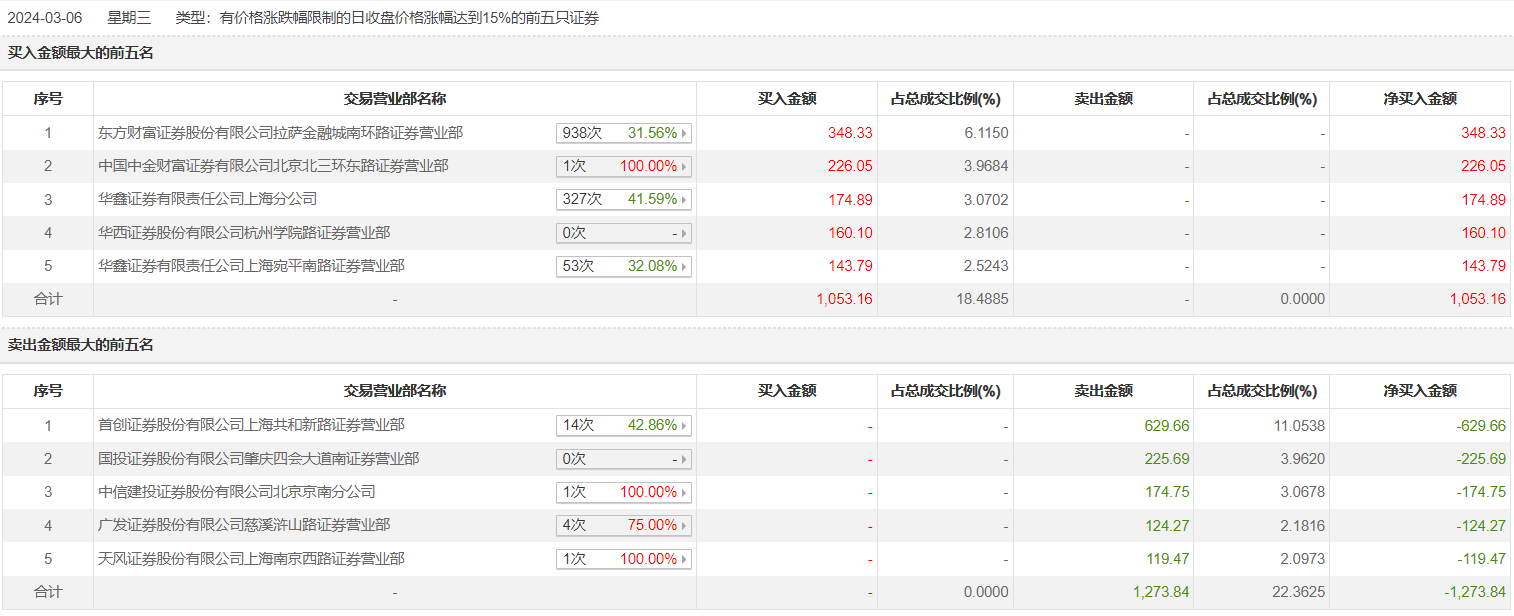Click 华鑫证券上海宛平南路营业部 link
This screenshot has width=1514, height=616.
(x=251, y=267)
